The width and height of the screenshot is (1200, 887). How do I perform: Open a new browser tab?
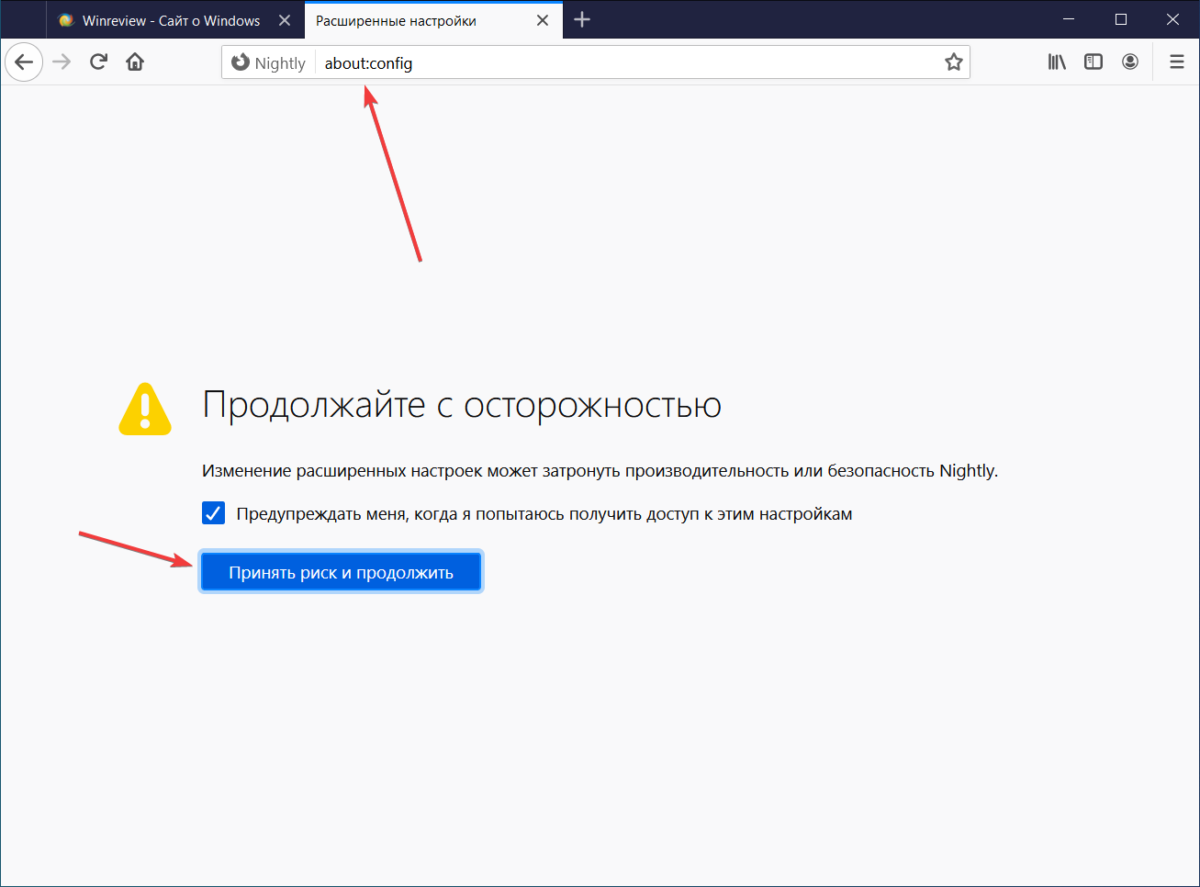coord(582,19)
